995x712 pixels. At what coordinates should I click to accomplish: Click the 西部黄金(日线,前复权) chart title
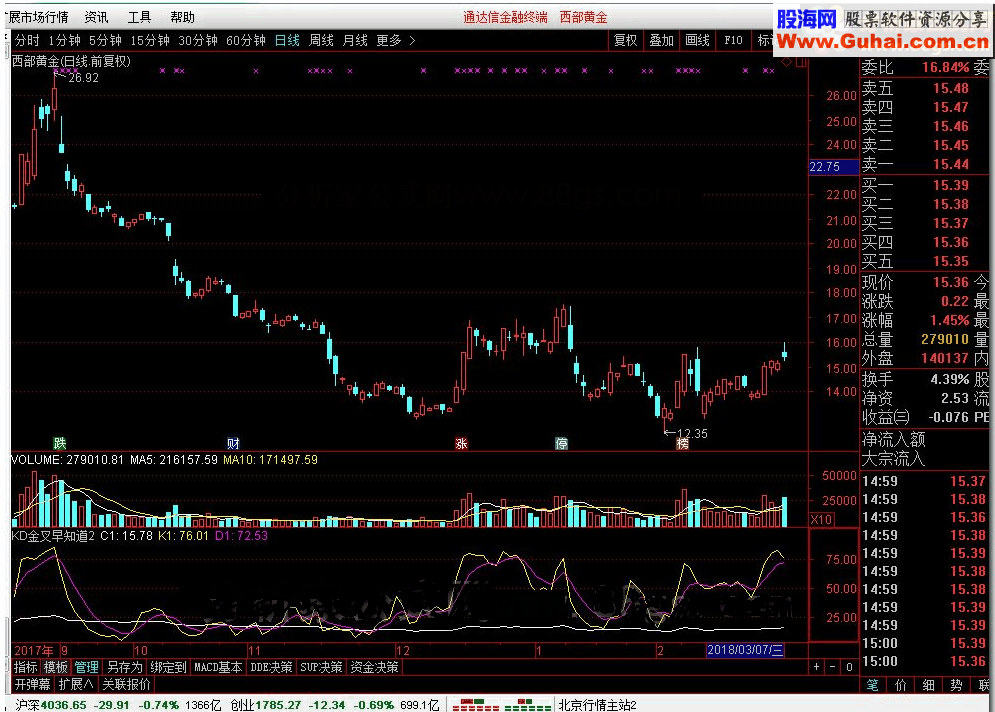click(x=71, y=61)
